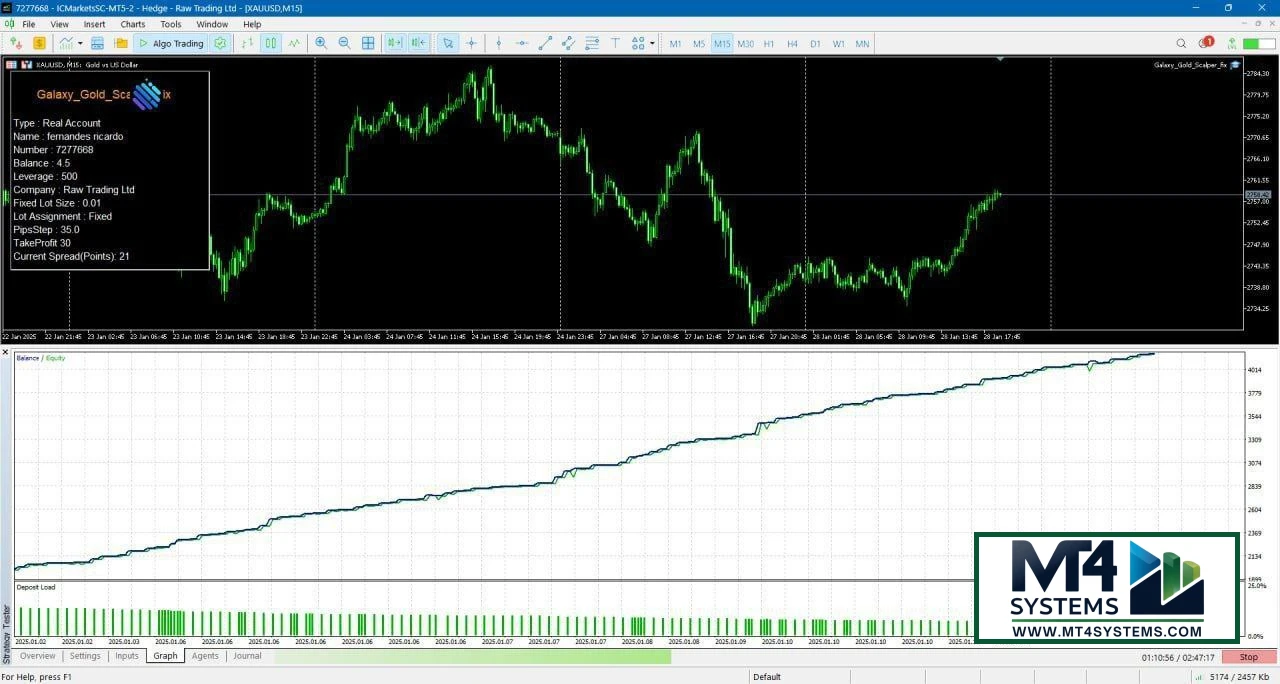Open the Settings tab in Strategy Tester
Image resolution: width=1280 pixels, height=684 pixels.
coord(85,656)
